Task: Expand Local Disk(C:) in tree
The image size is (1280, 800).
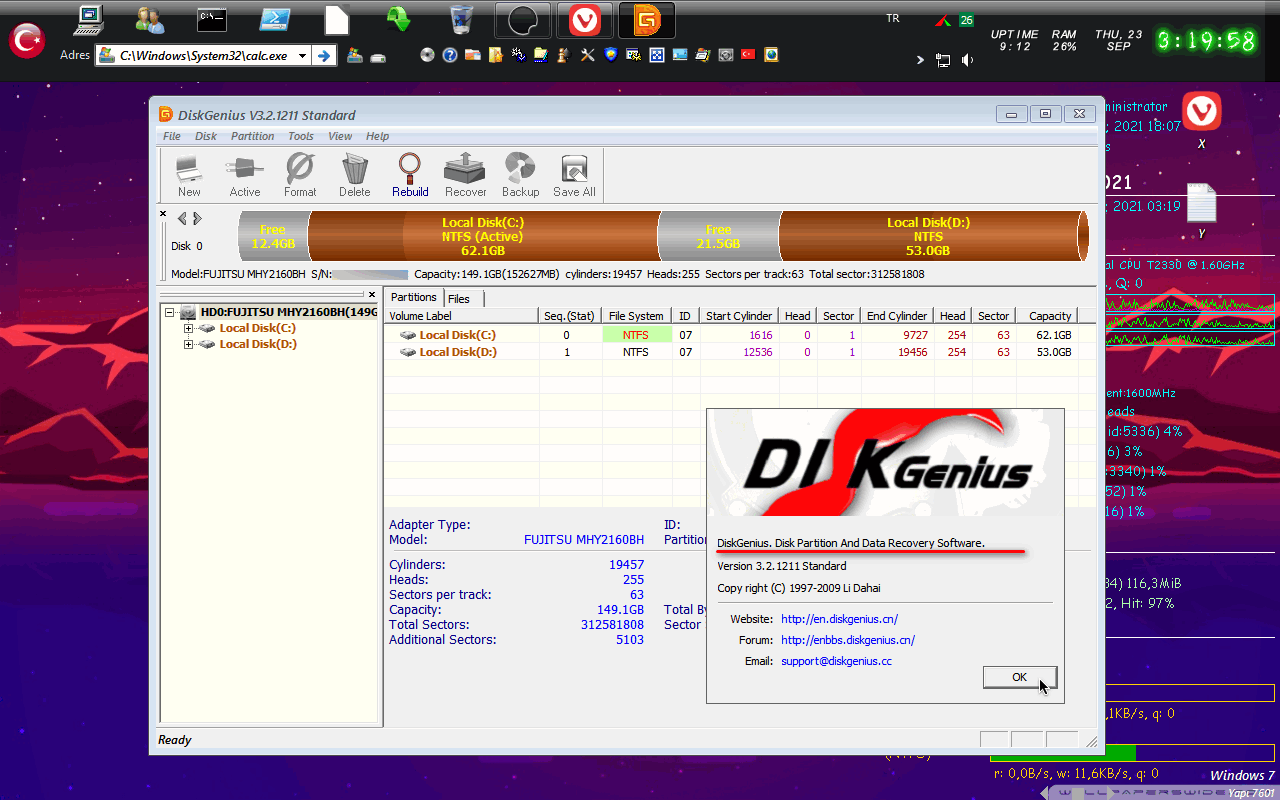Action: click(x=188, y=328)
